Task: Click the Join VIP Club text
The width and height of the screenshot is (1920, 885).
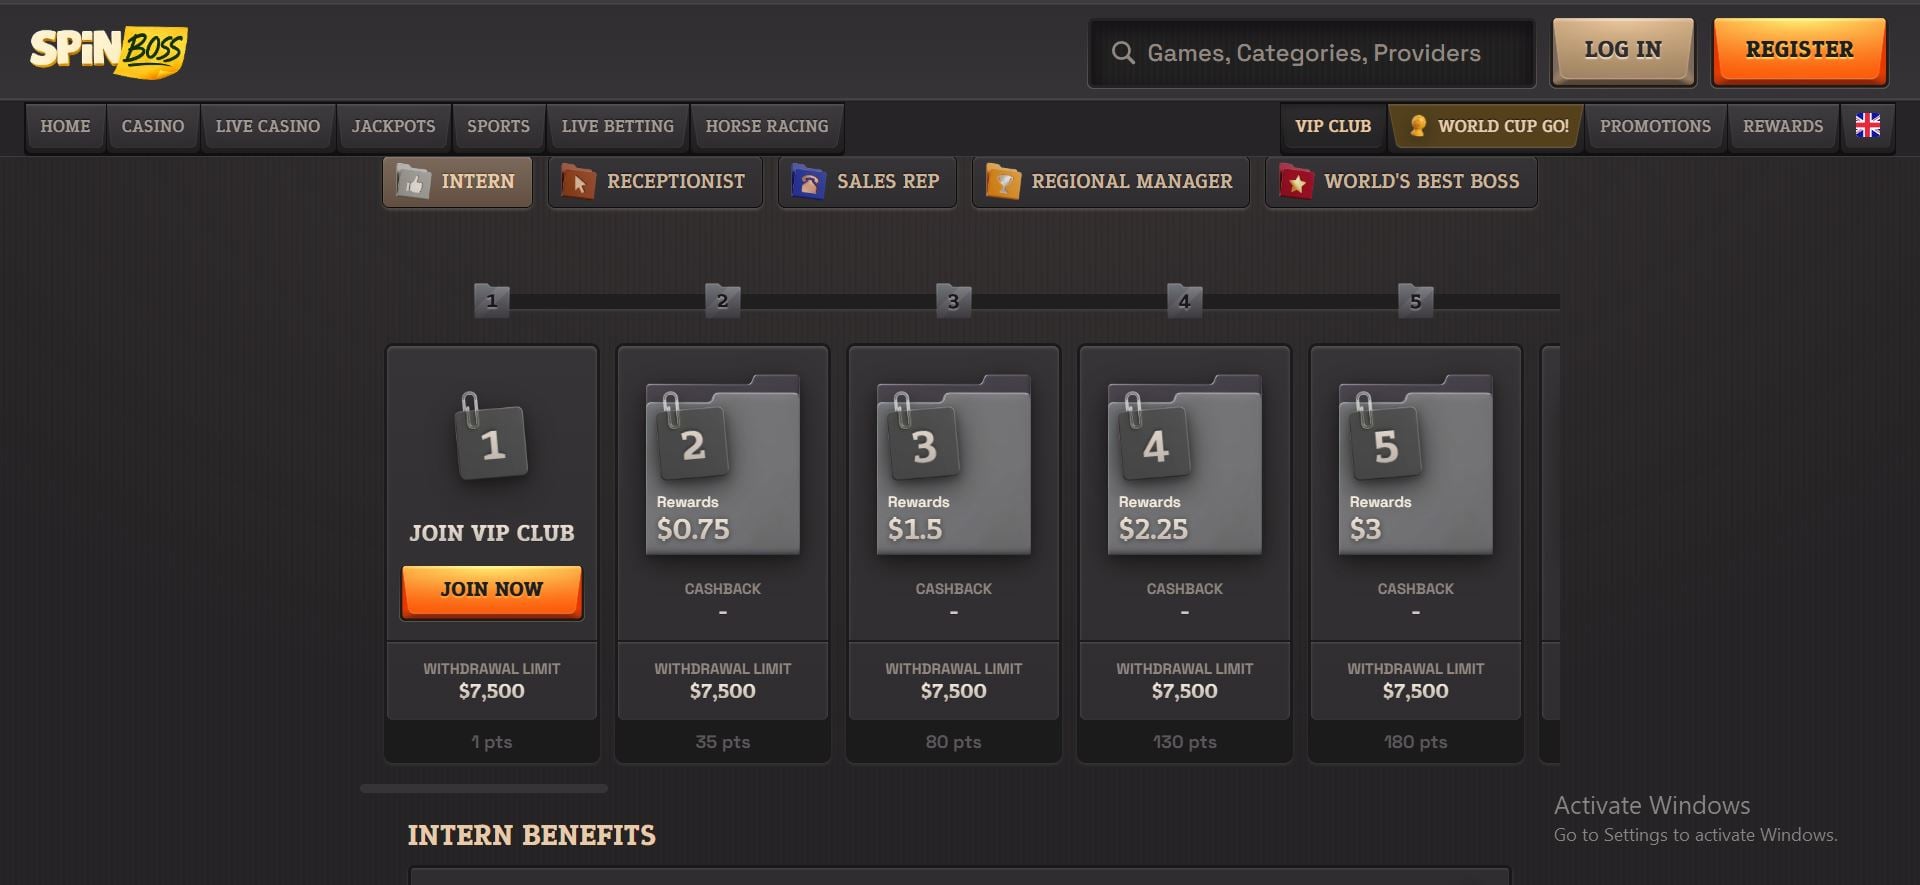Action: click(492, 533)
